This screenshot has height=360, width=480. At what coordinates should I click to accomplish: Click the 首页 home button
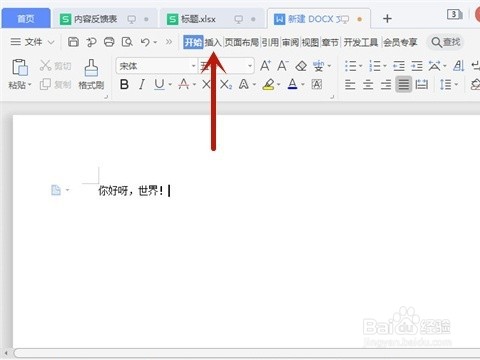click(x=26, y=19)
